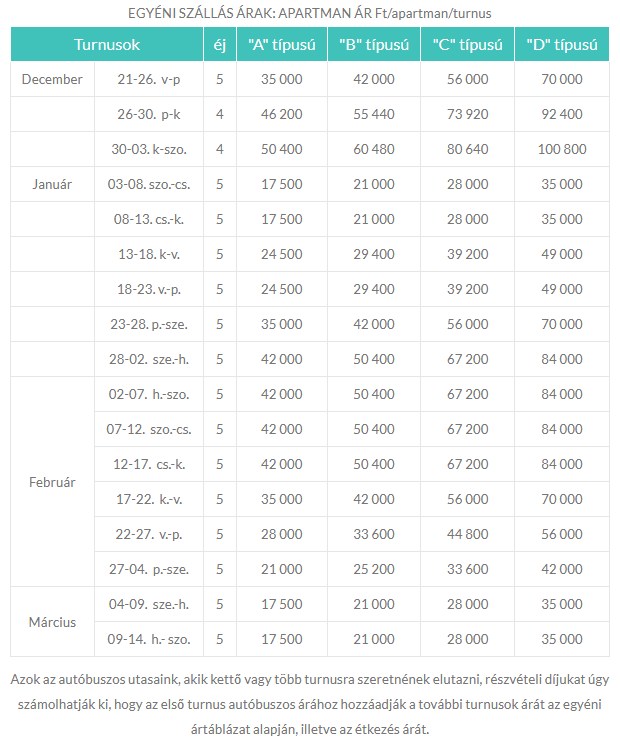The width and height of the screenshot is (620, 749).
Task: Select the December month cell
Action: (x=52, y=80)
